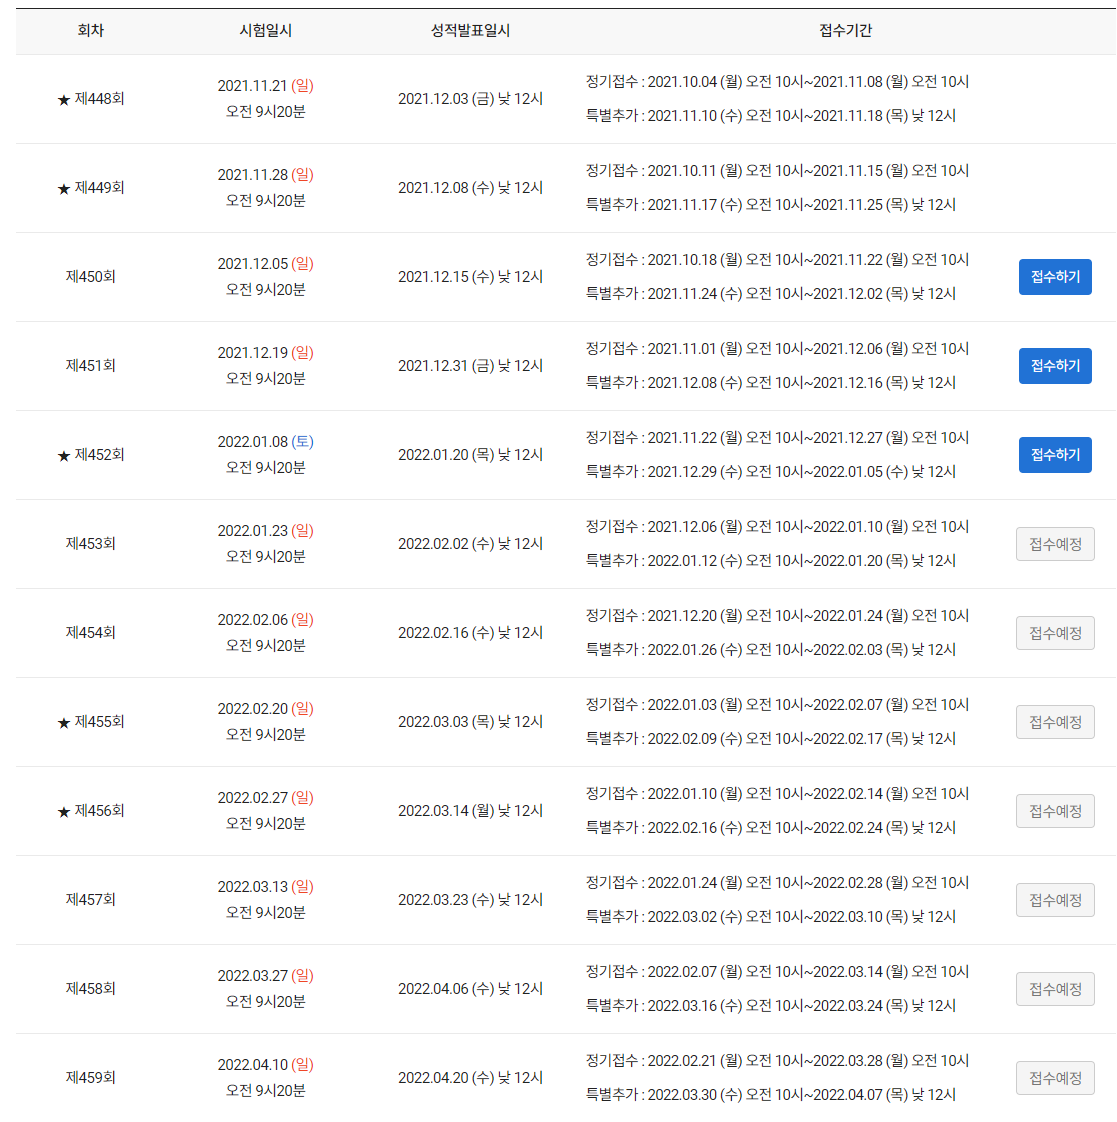
Task: Click exam date 2022.01.08 (토)
Action: (x=265, y=442)
